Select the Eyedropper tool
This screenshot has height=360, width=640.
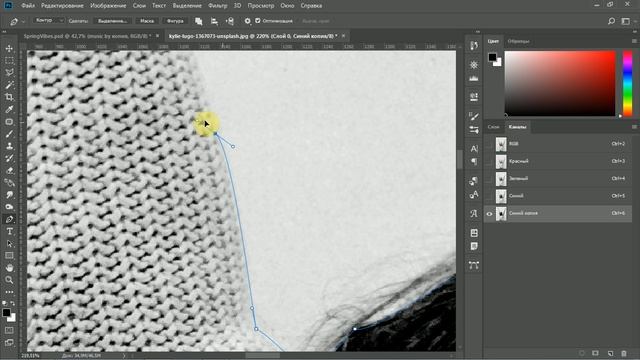click(x=9, y=109)
